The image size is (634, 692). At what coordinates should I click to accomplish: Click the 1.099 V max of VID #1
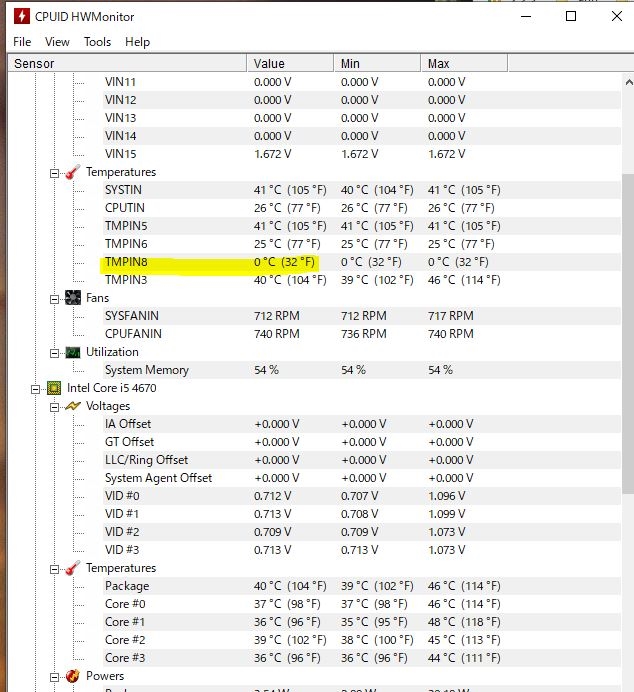click(446, 514)
